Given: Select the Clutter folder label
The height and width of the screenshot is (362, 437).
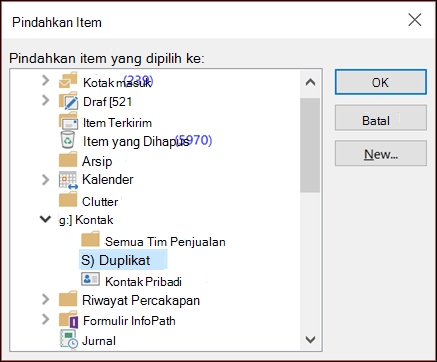Looking at the screenshot, I should tap(100, 202).
